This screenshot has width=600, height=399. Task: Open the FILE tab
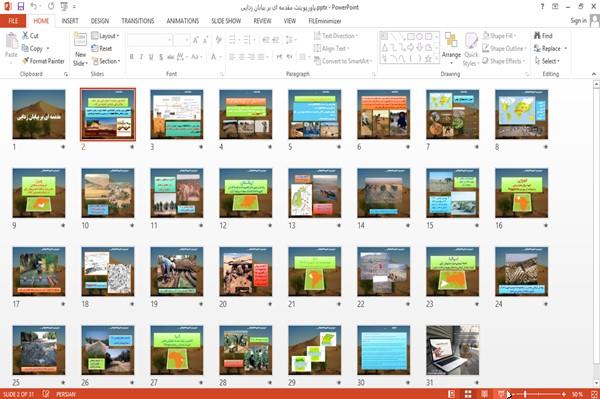pos(13,21)
